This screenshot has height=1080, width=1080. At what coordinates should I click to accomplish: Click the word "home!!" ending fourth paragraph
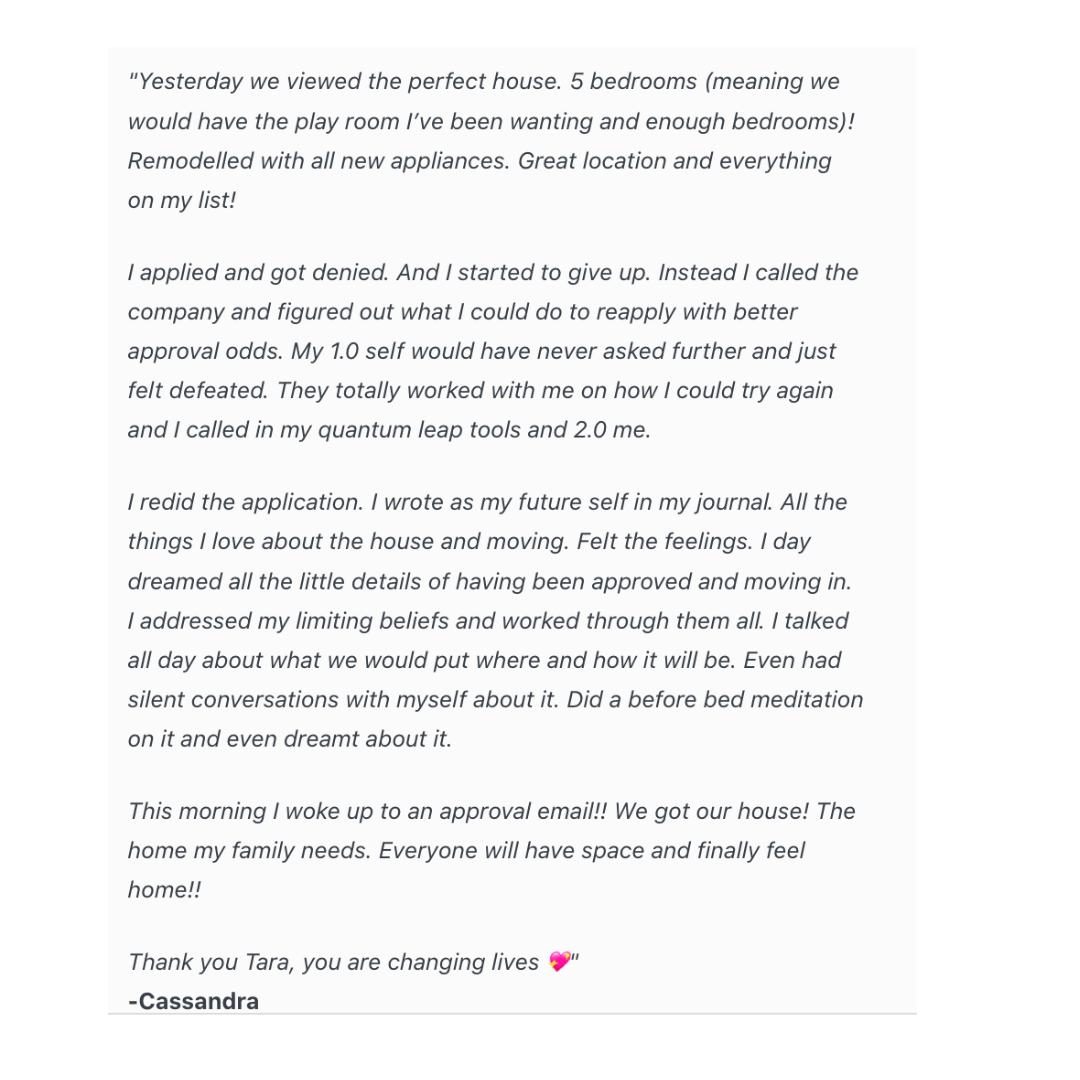(165, 890)
